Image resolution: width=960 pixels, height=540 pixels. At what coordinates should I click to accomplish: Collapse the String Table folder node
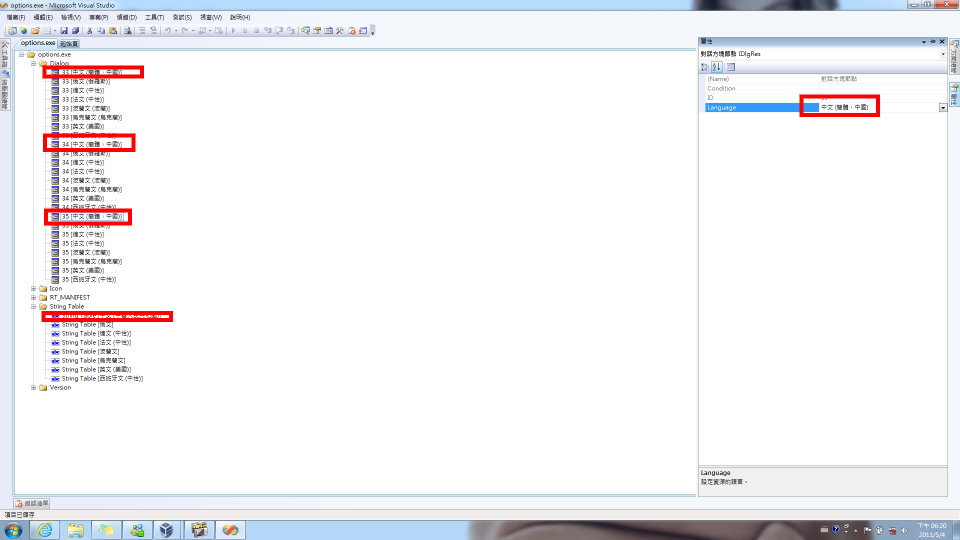tap(34, 306)
